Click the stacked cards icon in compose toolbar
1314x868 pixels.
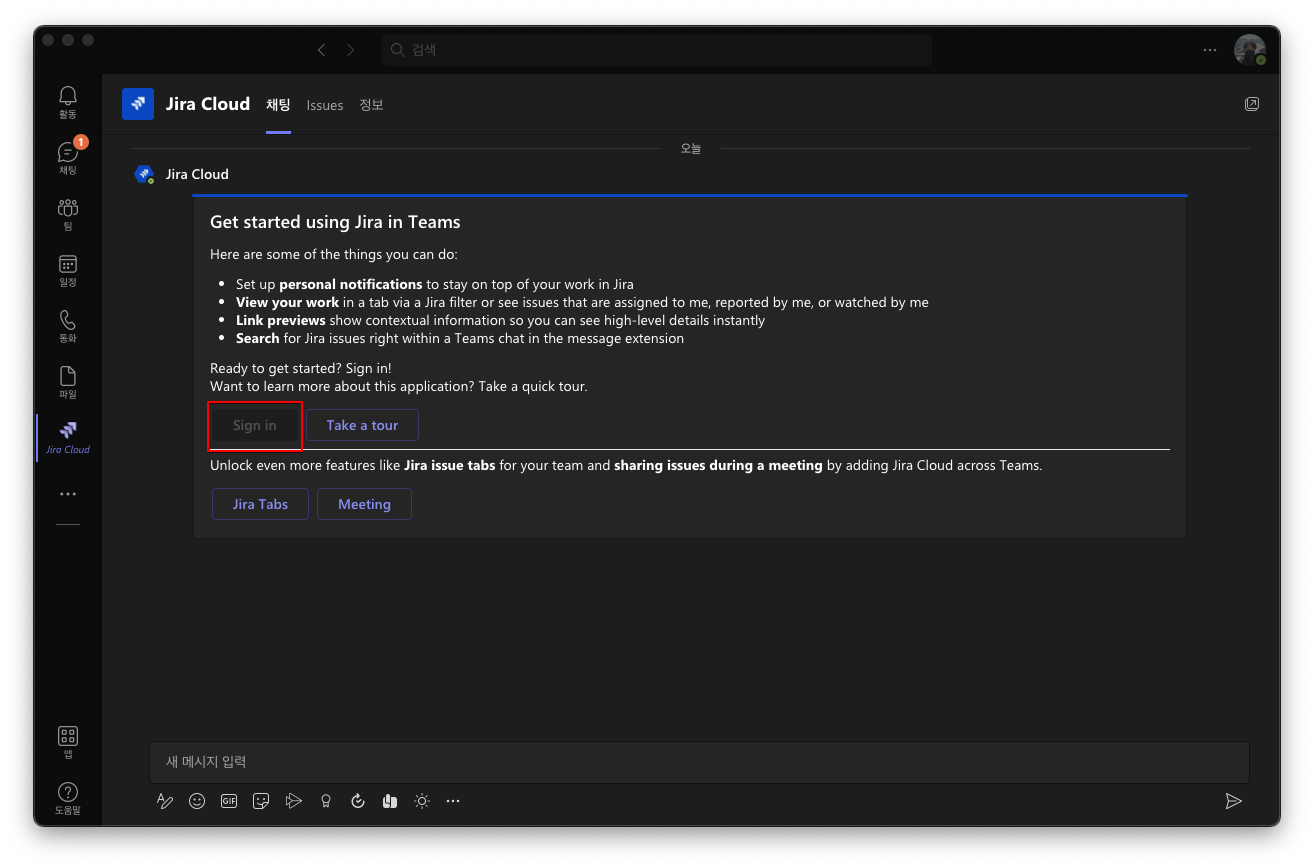pyautogui.click(x=390, y=801)
